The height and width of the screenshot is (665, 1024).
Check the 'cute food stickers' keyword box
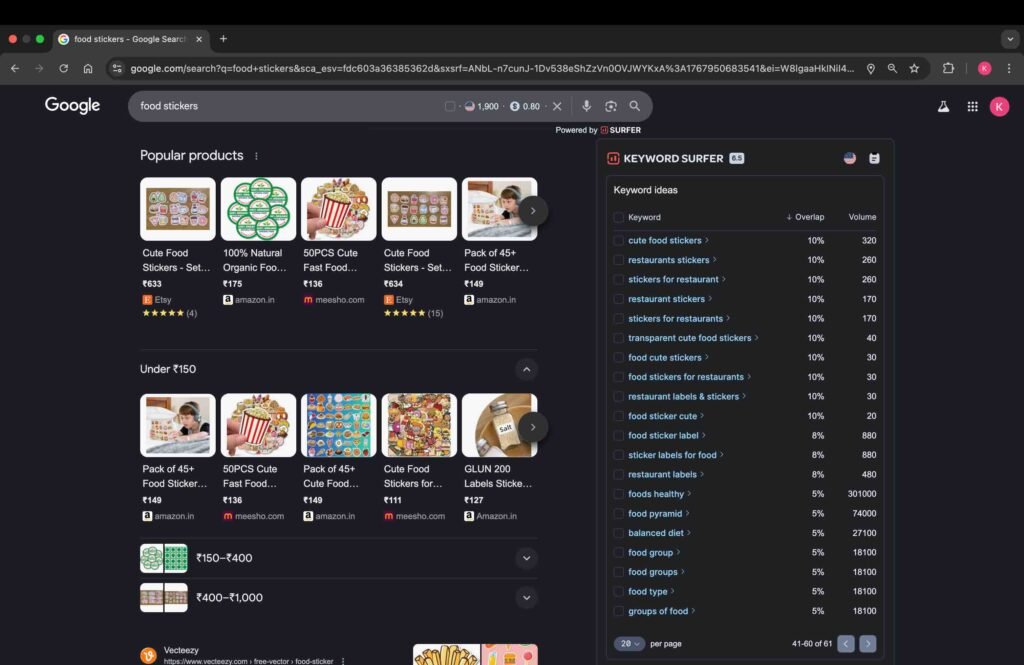click(619, 241)
